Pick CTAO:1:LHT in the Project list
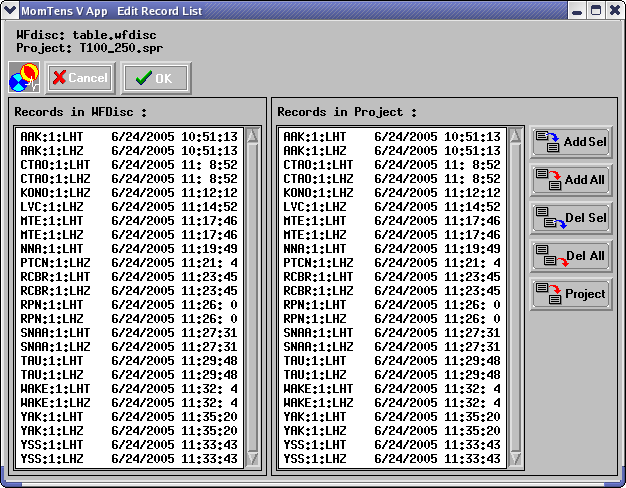This screenshot has height=488, width=626. click(x=392, y=165)
